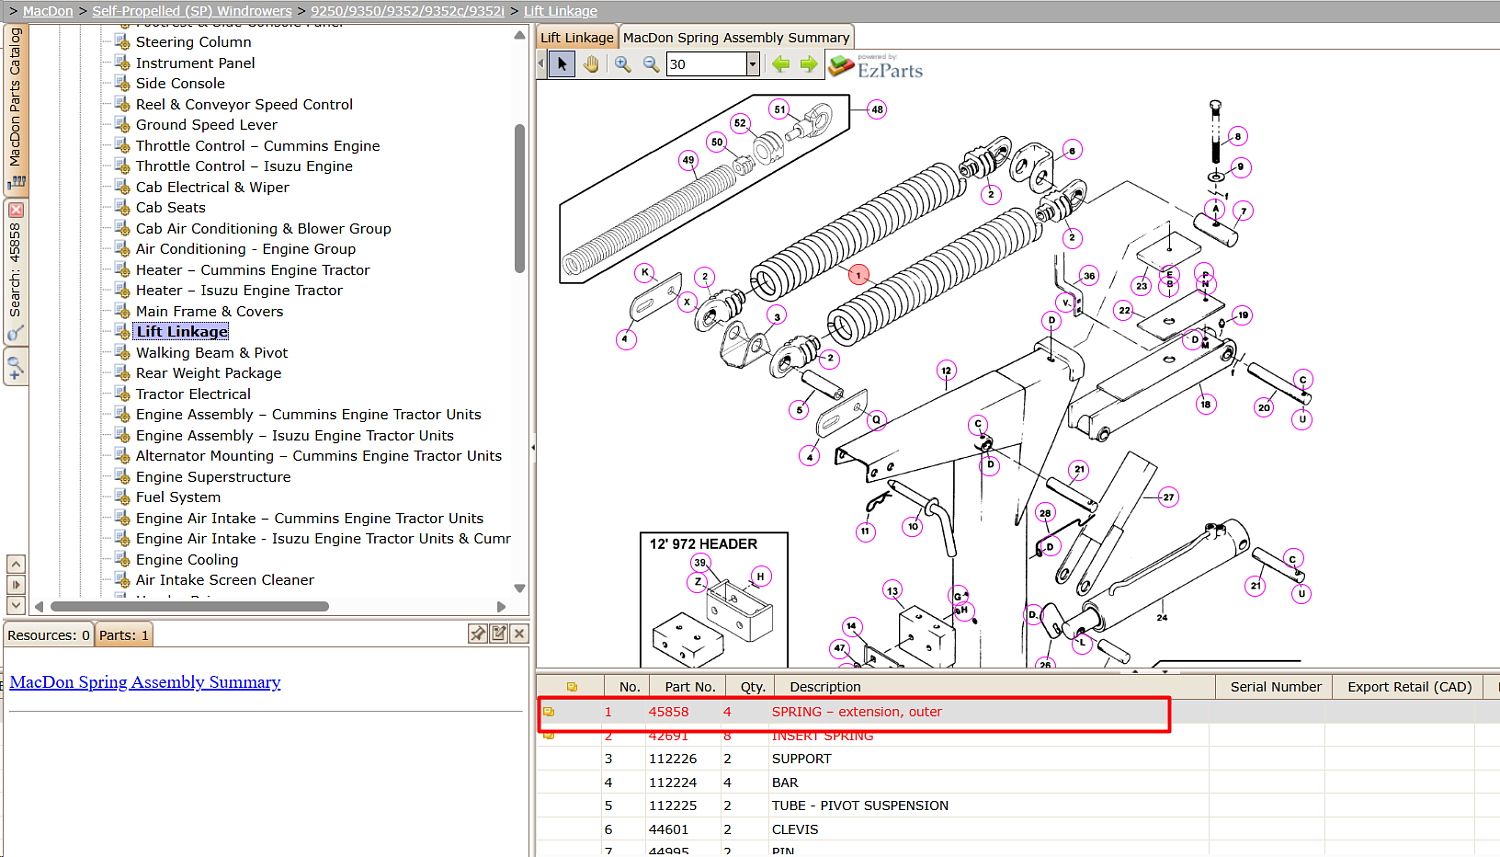Select Ground Speed Lever in the tree
1500x857 pixels.
tap(206, 124)
